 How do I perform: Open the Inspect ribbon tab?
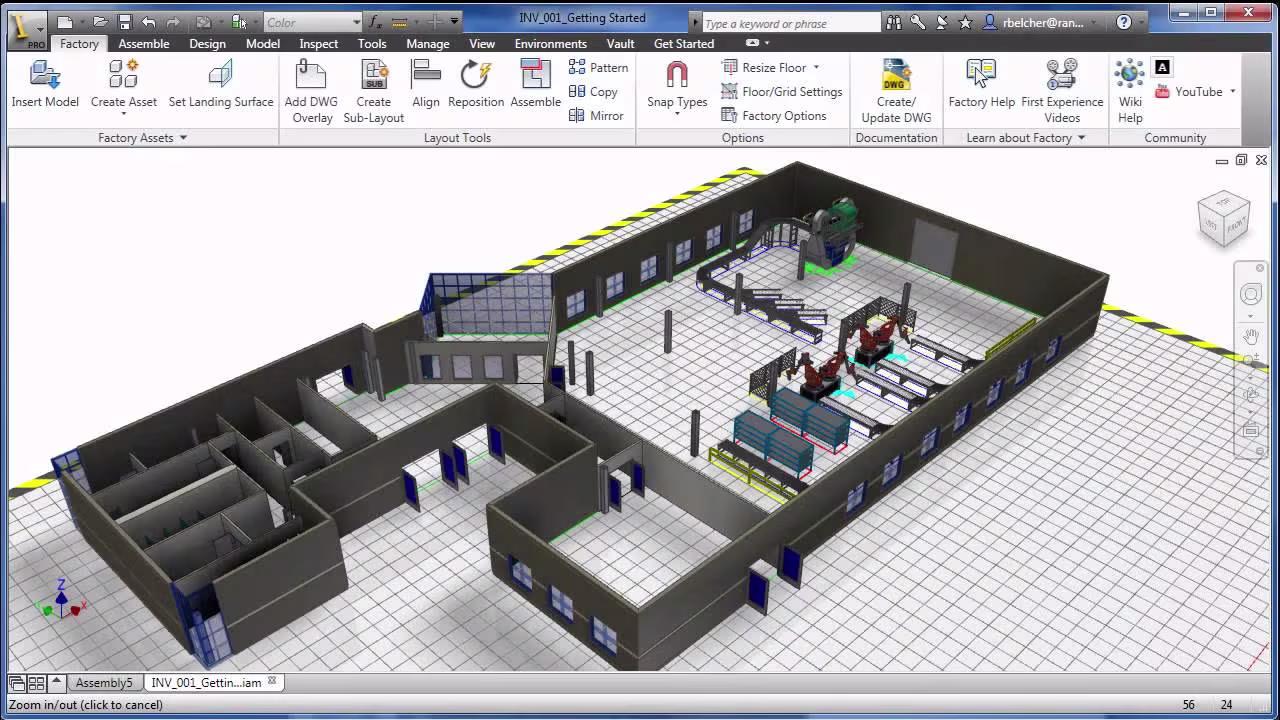(319, 44)
